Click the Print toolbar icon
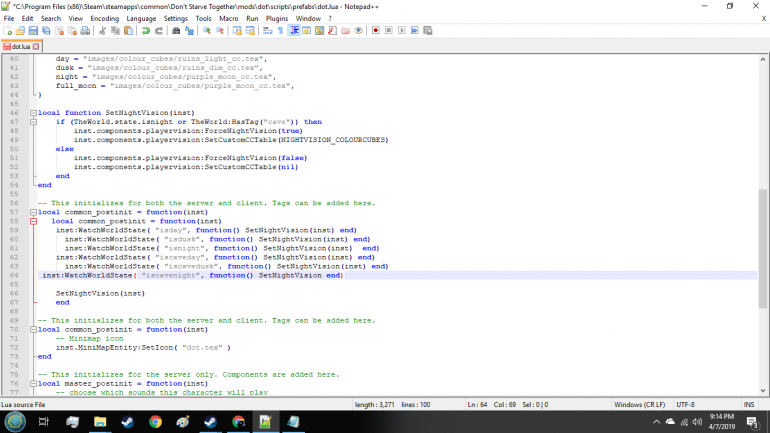The width and height of the screenshot is (770, 433). pyautogui.click(x=85, y=31)
